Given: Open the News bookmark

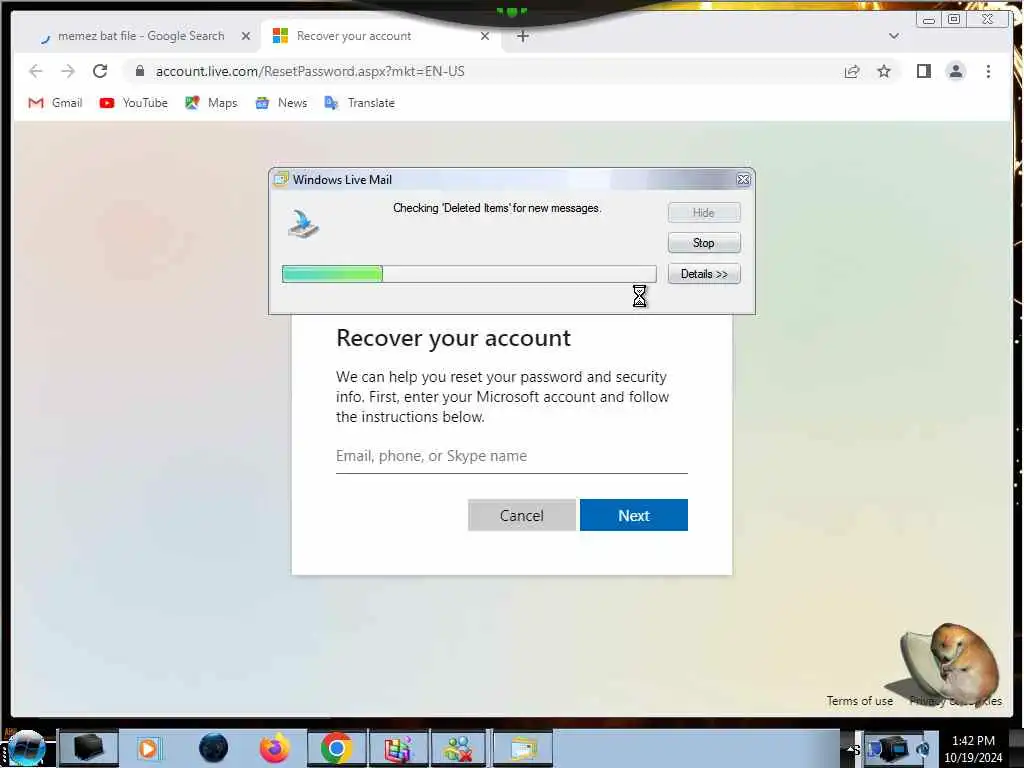Looking at the screenshot, I should click(x=281, y=103).
